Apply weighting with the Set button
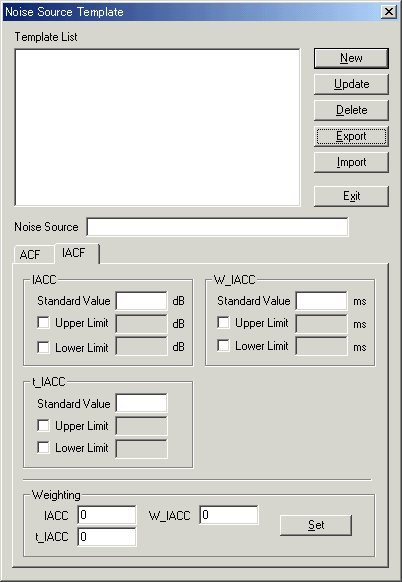The height and width of the screenshot is (582, 402). [316, 525]
